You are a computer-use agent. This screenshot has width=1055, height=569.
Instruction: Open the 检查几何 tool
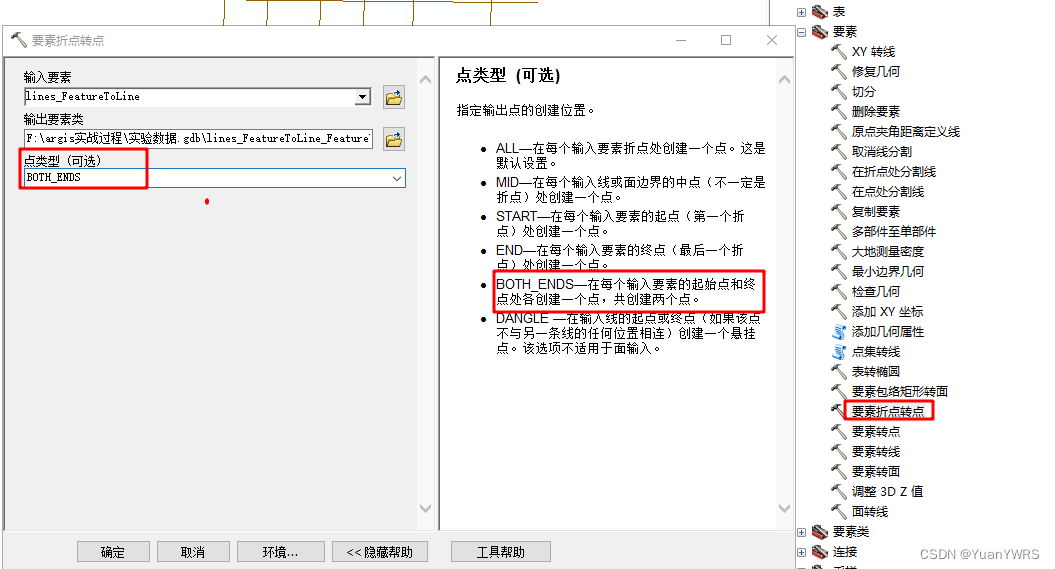[x=875, y=292]
